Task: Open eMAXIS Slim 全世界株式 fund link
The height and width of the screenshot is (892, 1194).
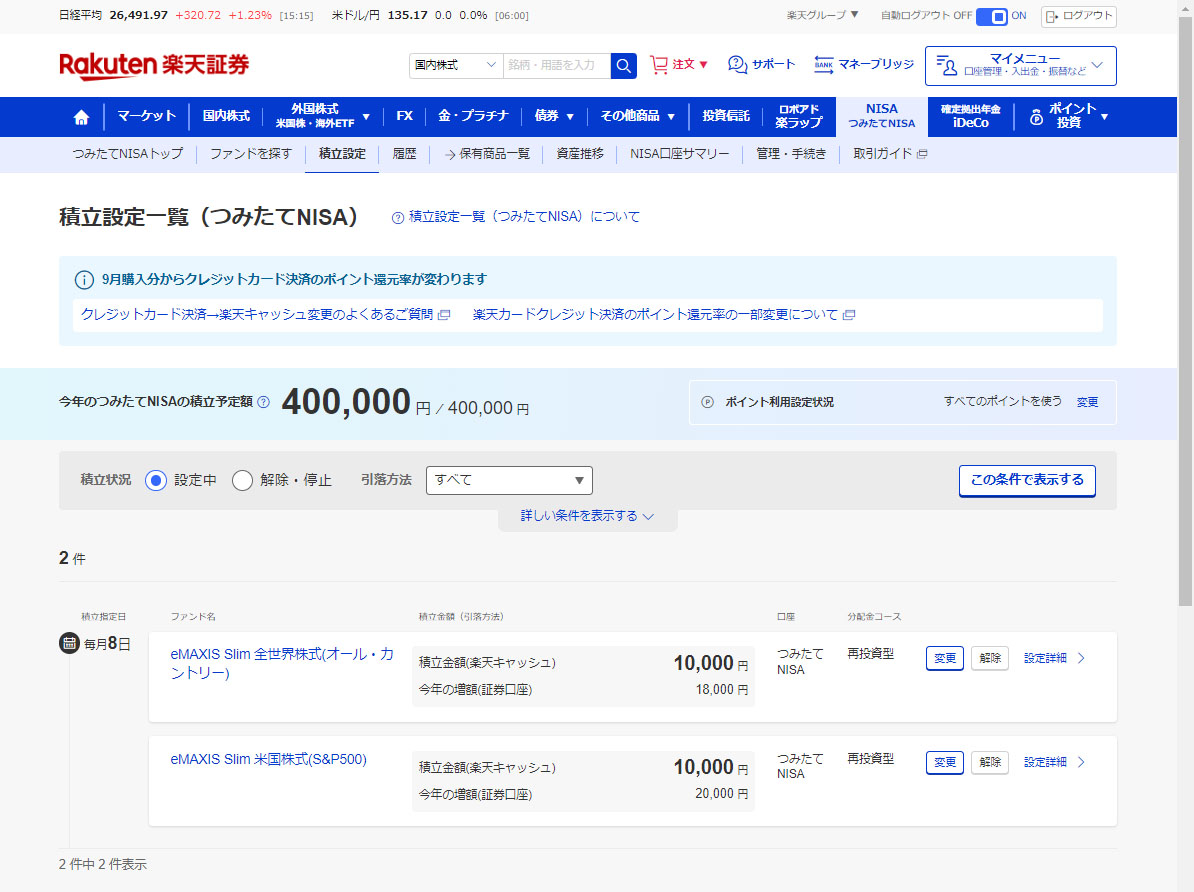Action: tap(282, 663)
